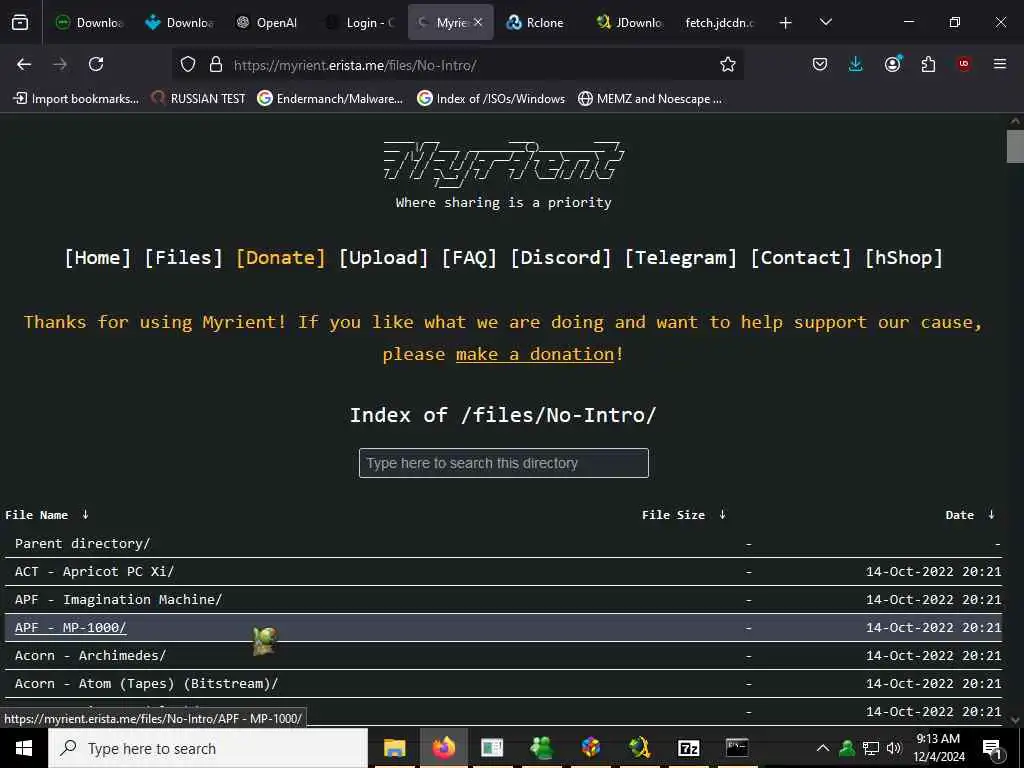
Task: Open the [Discord] navigation link
Action: point(561,257)
